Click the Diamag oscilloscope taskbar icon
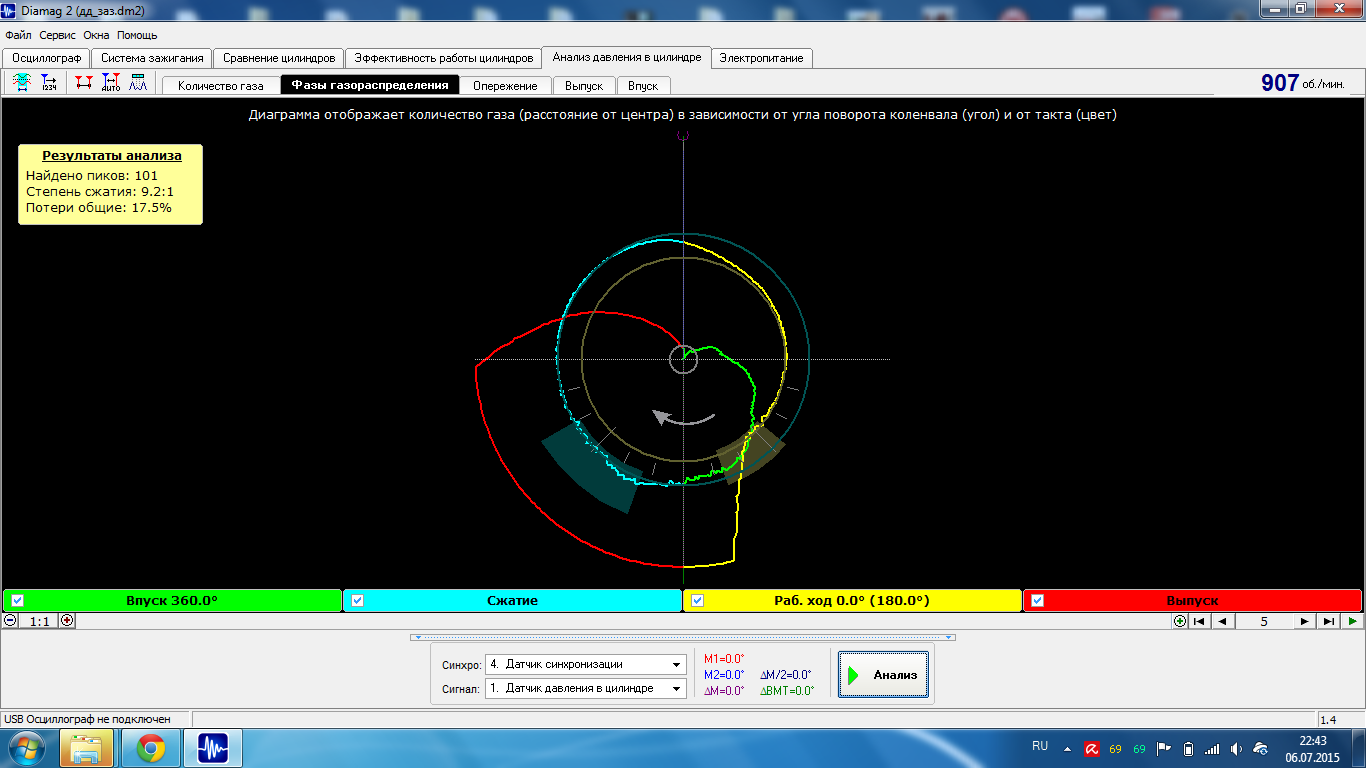The image size is (1366, 768). pyautogui.click(x=213, y=748)
